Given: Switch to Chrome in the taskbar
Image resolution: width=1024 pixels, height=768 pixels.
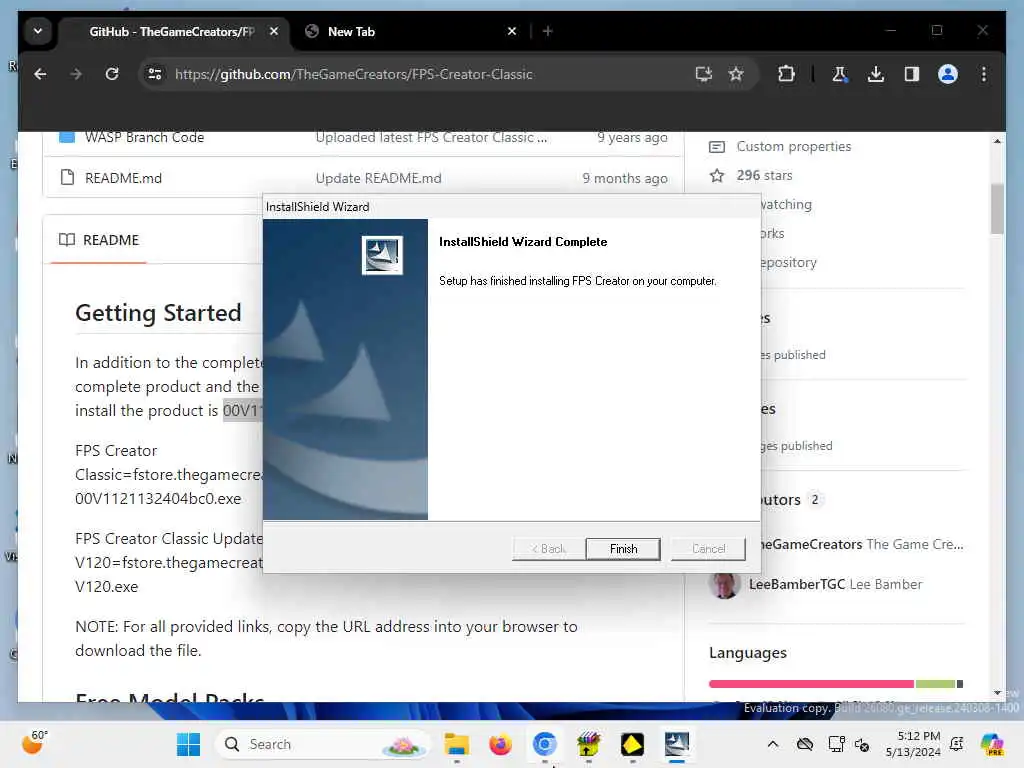Looking at the screenshot, I should coord(544,744).
